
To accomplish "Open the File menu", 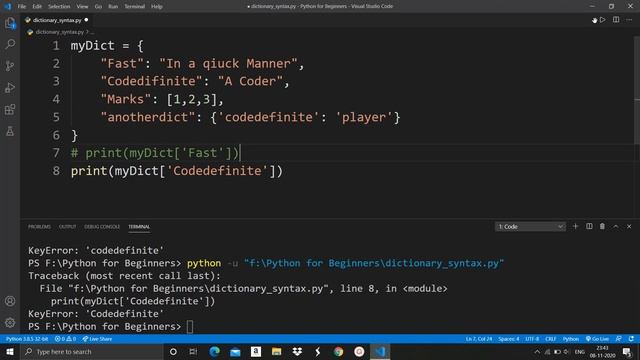I will 22,7.
